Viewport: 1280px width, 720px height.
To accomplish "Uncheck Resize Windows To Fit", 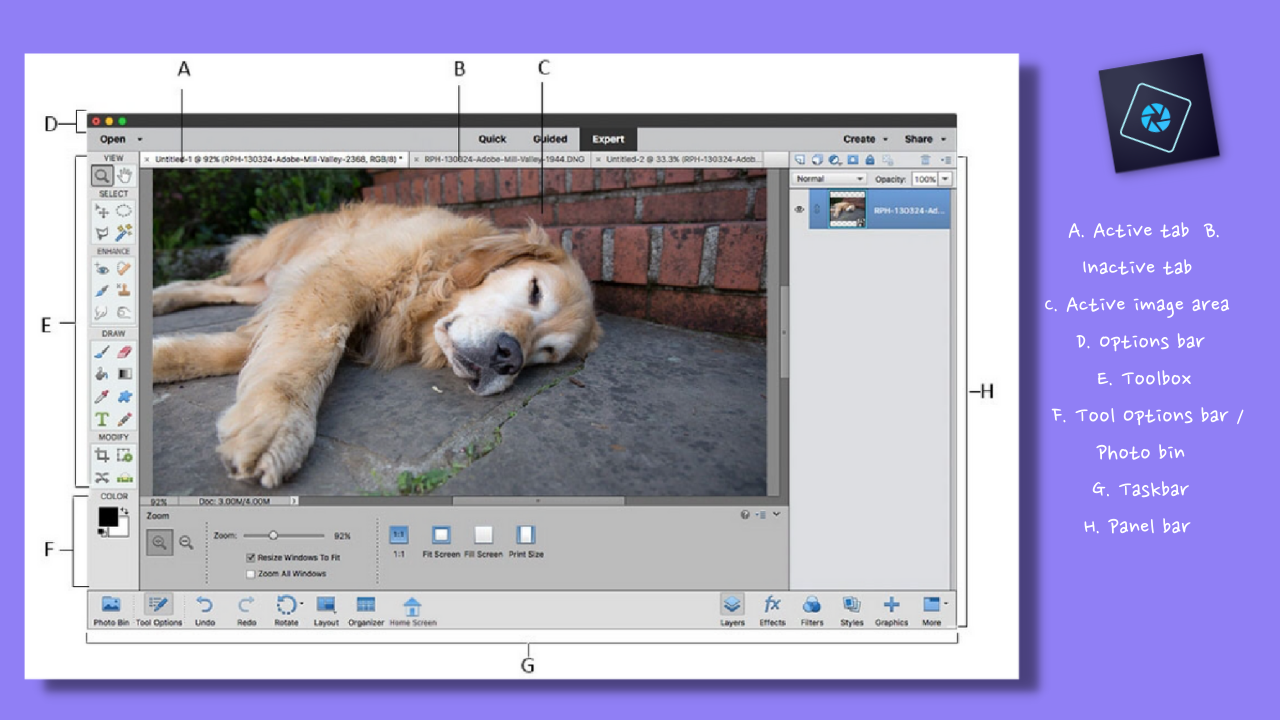I will pyautogui.click(x=251, y=556).
